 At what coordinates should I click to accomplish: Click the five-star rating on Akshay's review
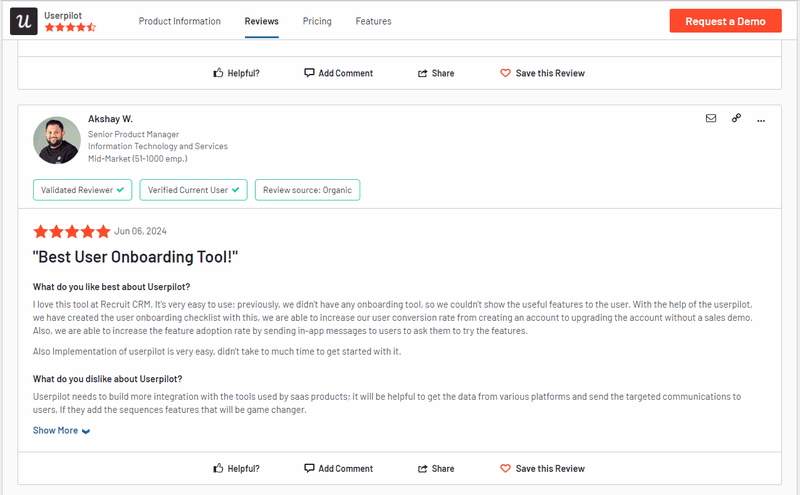(x=71, y=232)
